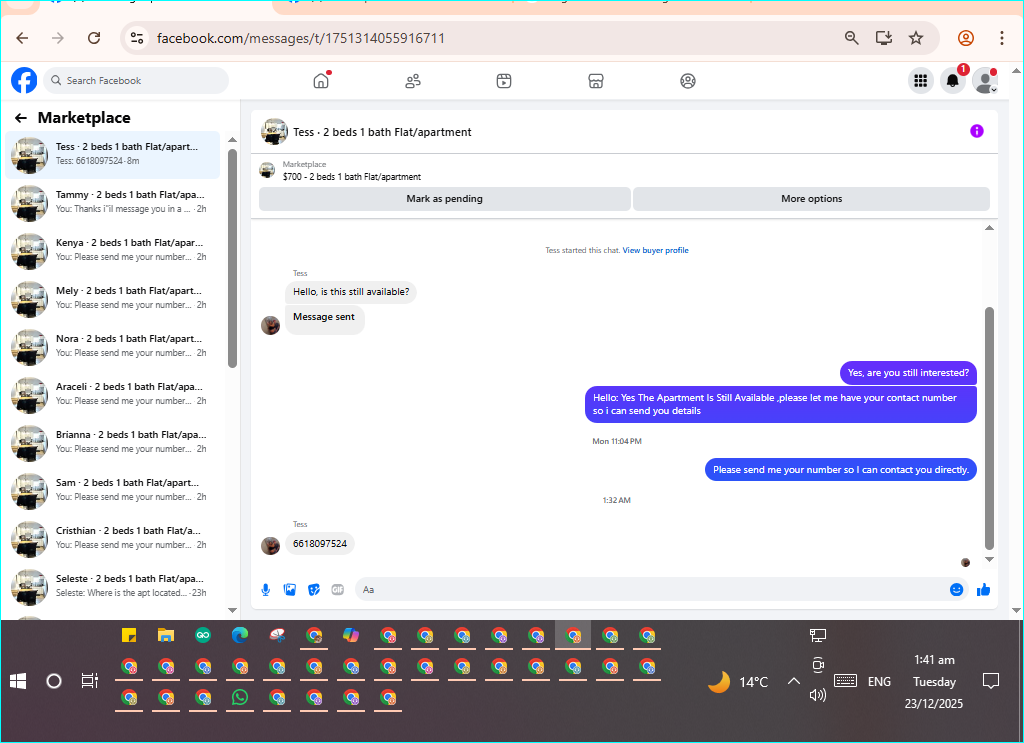Image resolution: width=1024 pixels, height=743 pixels.
Task: Click the sticker picker icon
Action: coord(314,590)
